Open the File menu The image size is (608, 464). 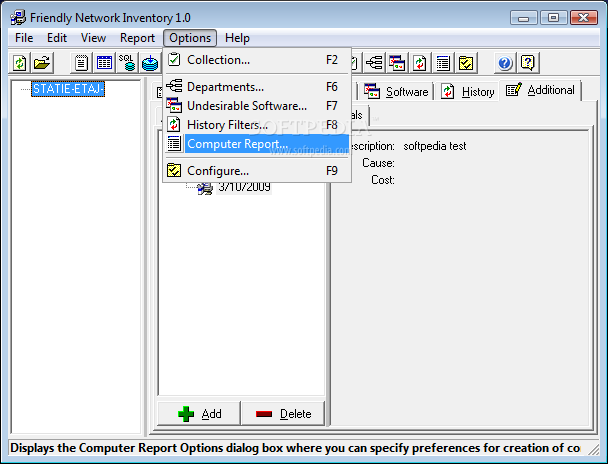(24, 38)
